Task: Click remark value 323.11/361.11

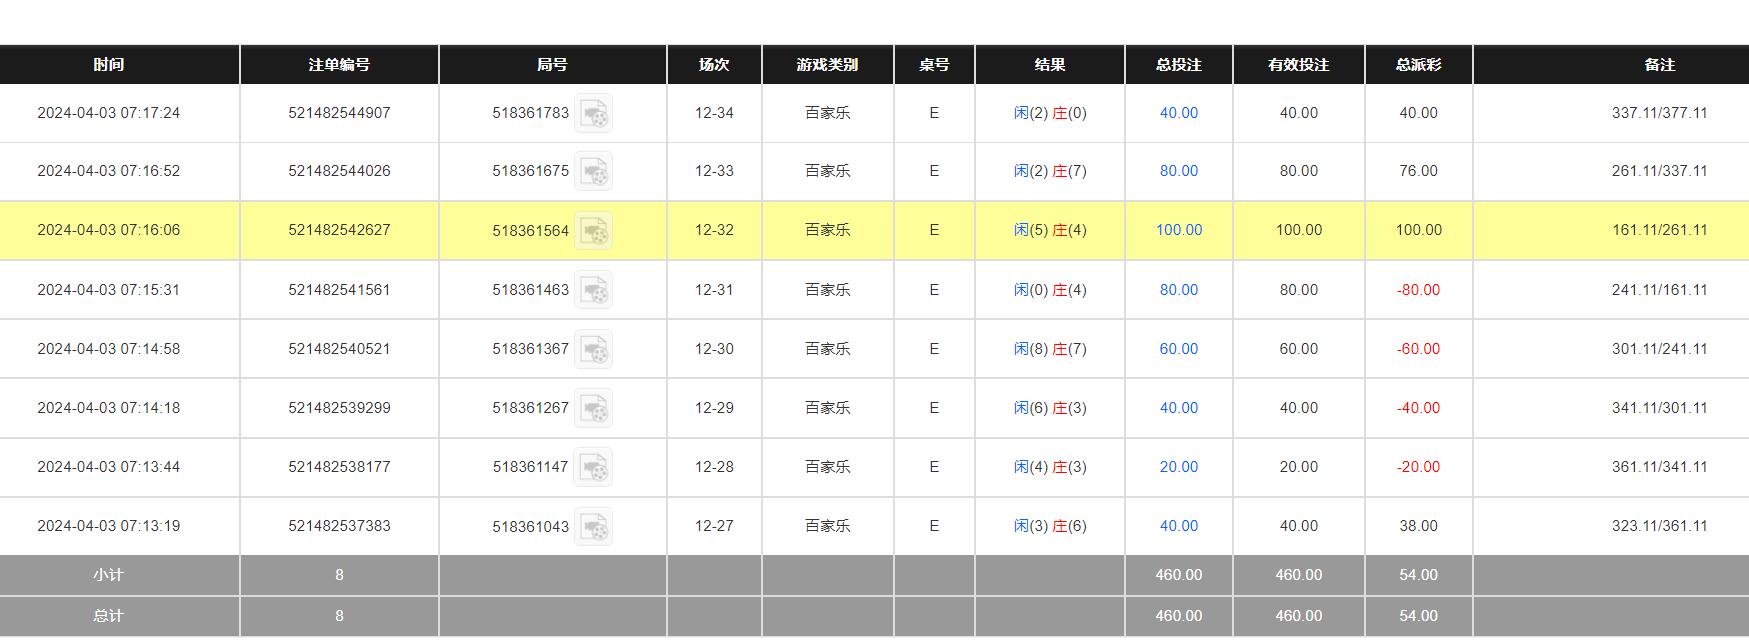Action: pos(1659,526)
